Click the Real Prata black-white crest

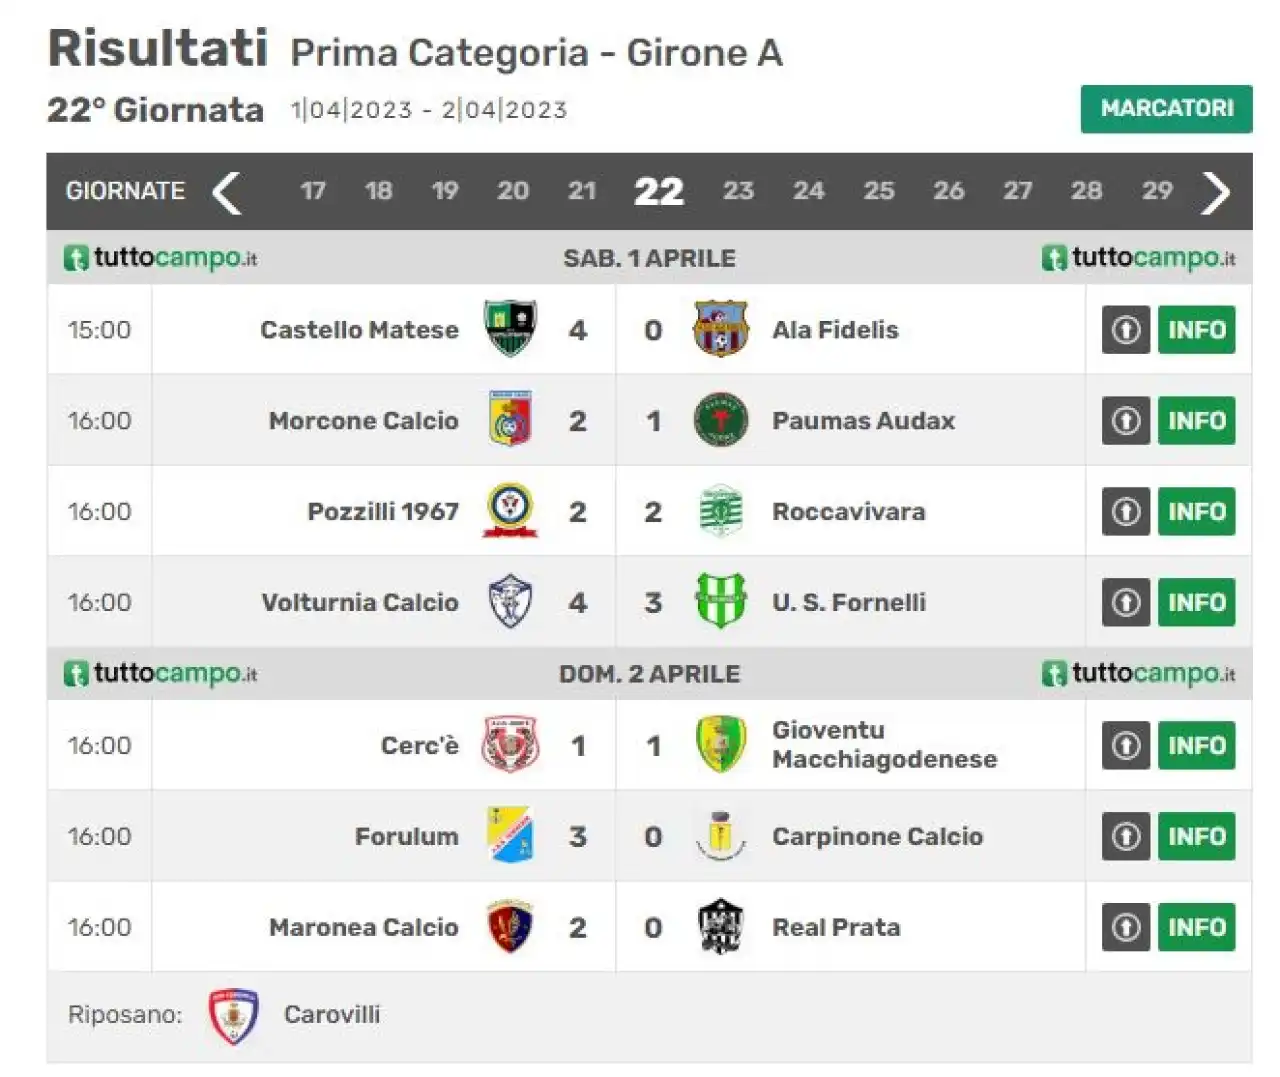point(720,927)
